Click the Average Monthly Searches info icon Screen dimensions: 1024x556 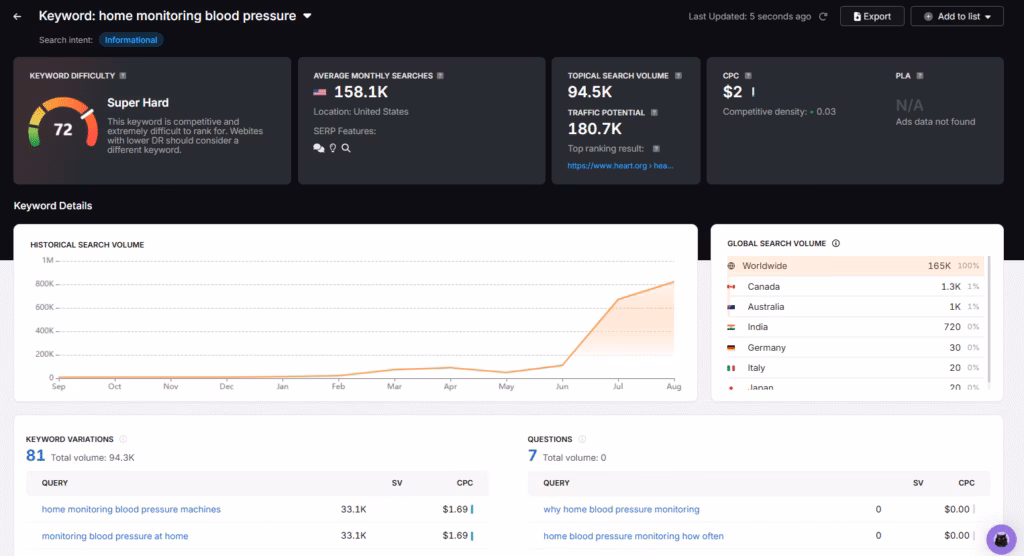tap(440, 75)
